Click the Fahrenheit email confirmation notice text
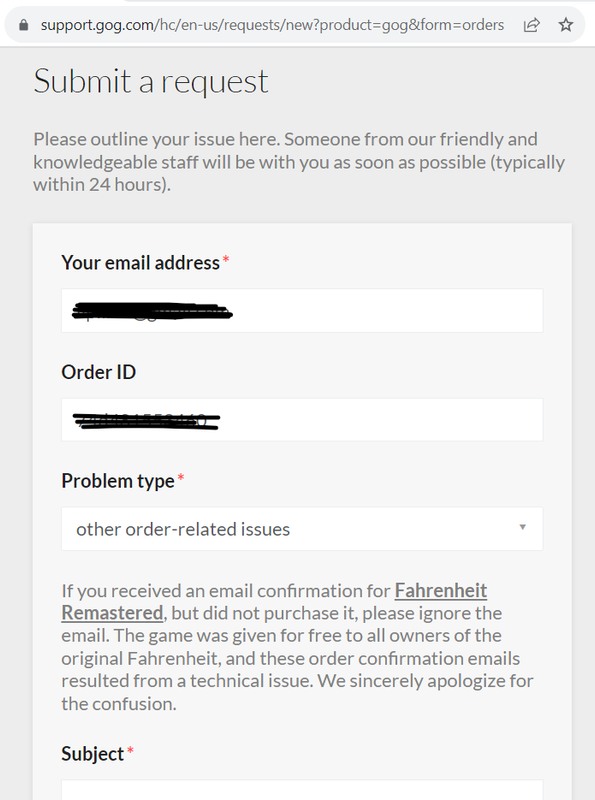 298,647
